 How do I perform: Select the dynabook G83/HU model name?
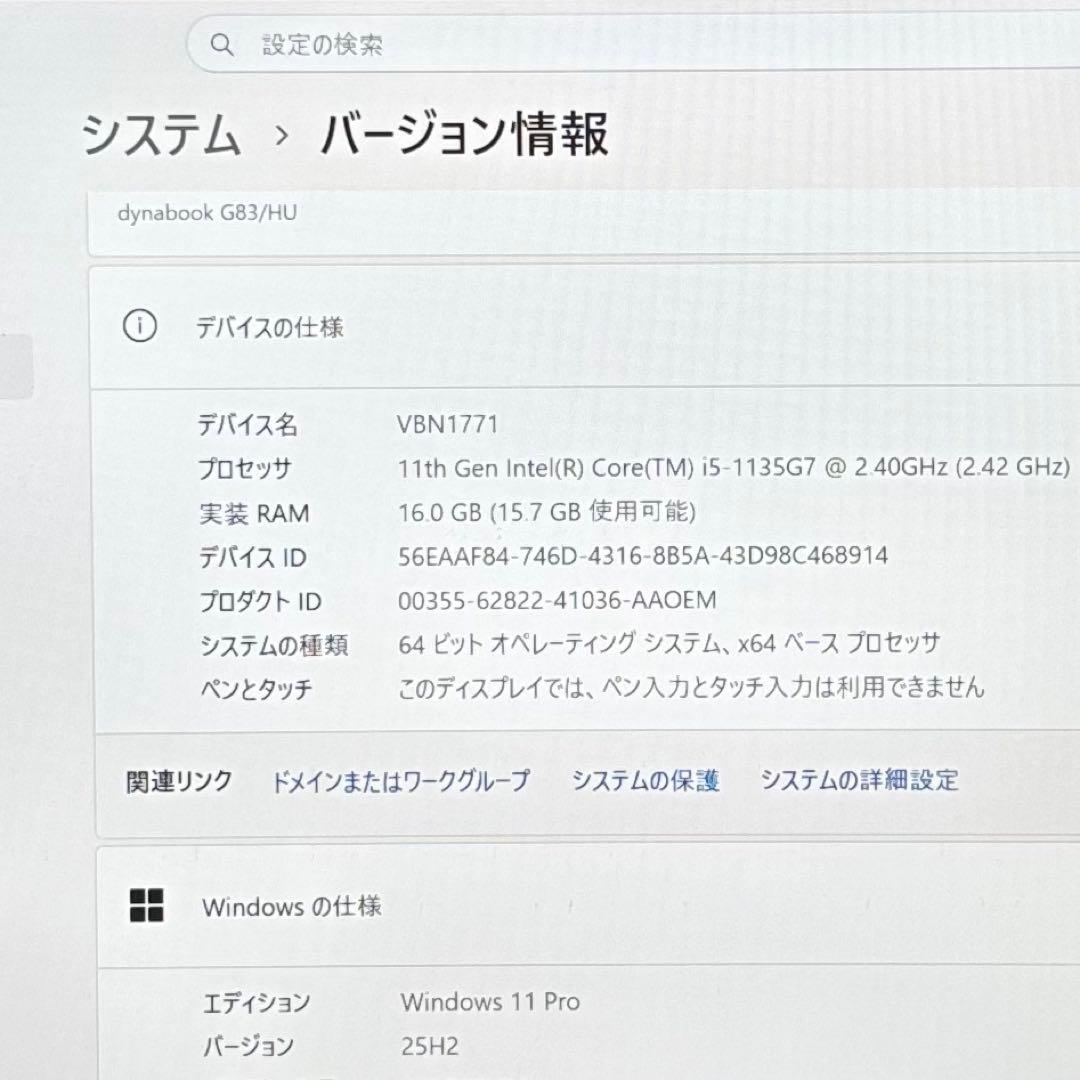pyautogui.click(x=207, y=213)
